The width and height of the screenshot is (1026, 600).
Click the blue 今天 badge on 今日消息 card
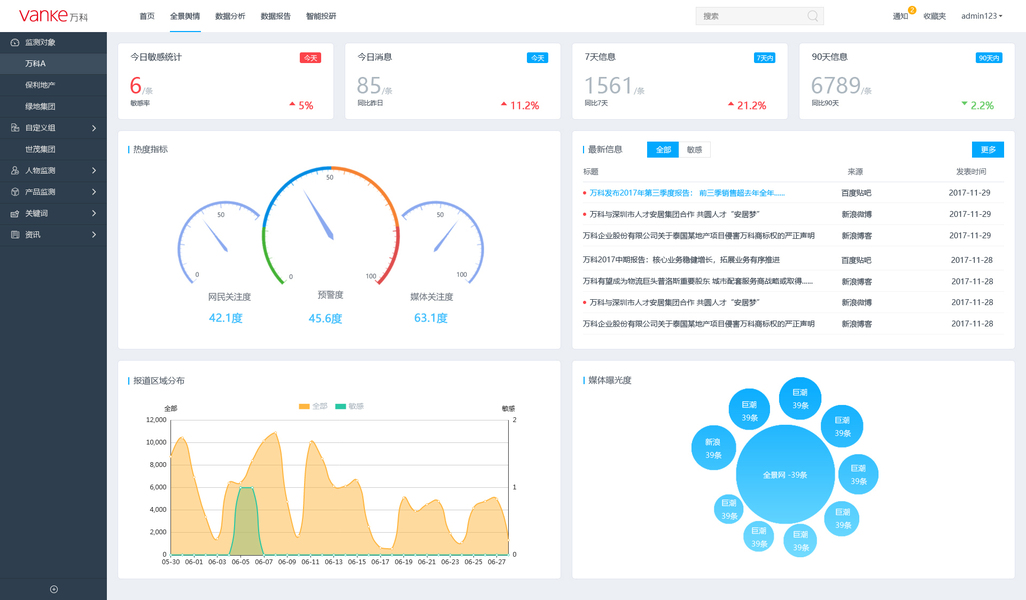pyautogui.click(x=537, y=58)
